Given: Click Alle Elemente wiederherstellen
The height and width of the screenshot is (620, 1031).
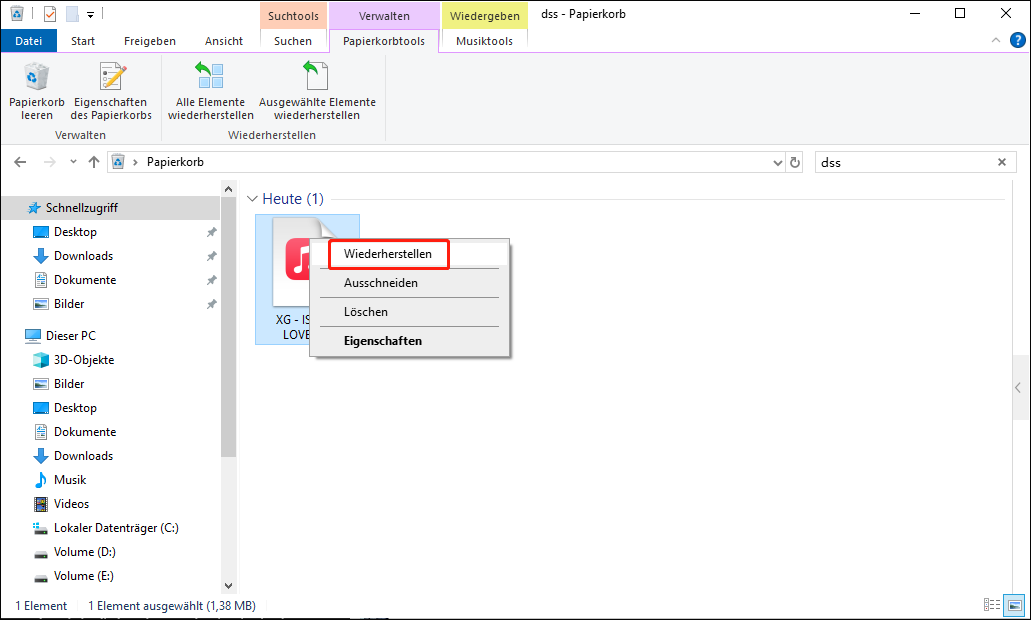Looking at the screenshot, I should (x=210, y=91).
